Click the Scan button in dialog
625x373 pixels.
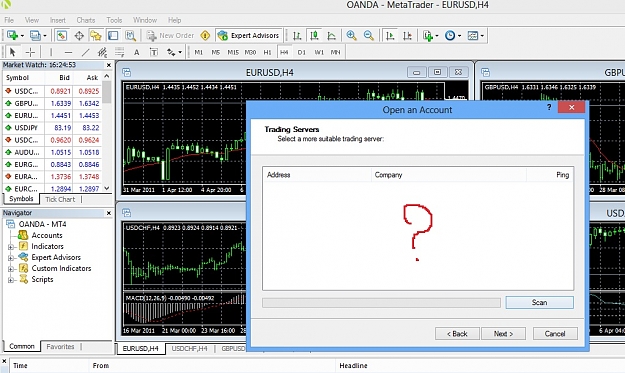539,302
